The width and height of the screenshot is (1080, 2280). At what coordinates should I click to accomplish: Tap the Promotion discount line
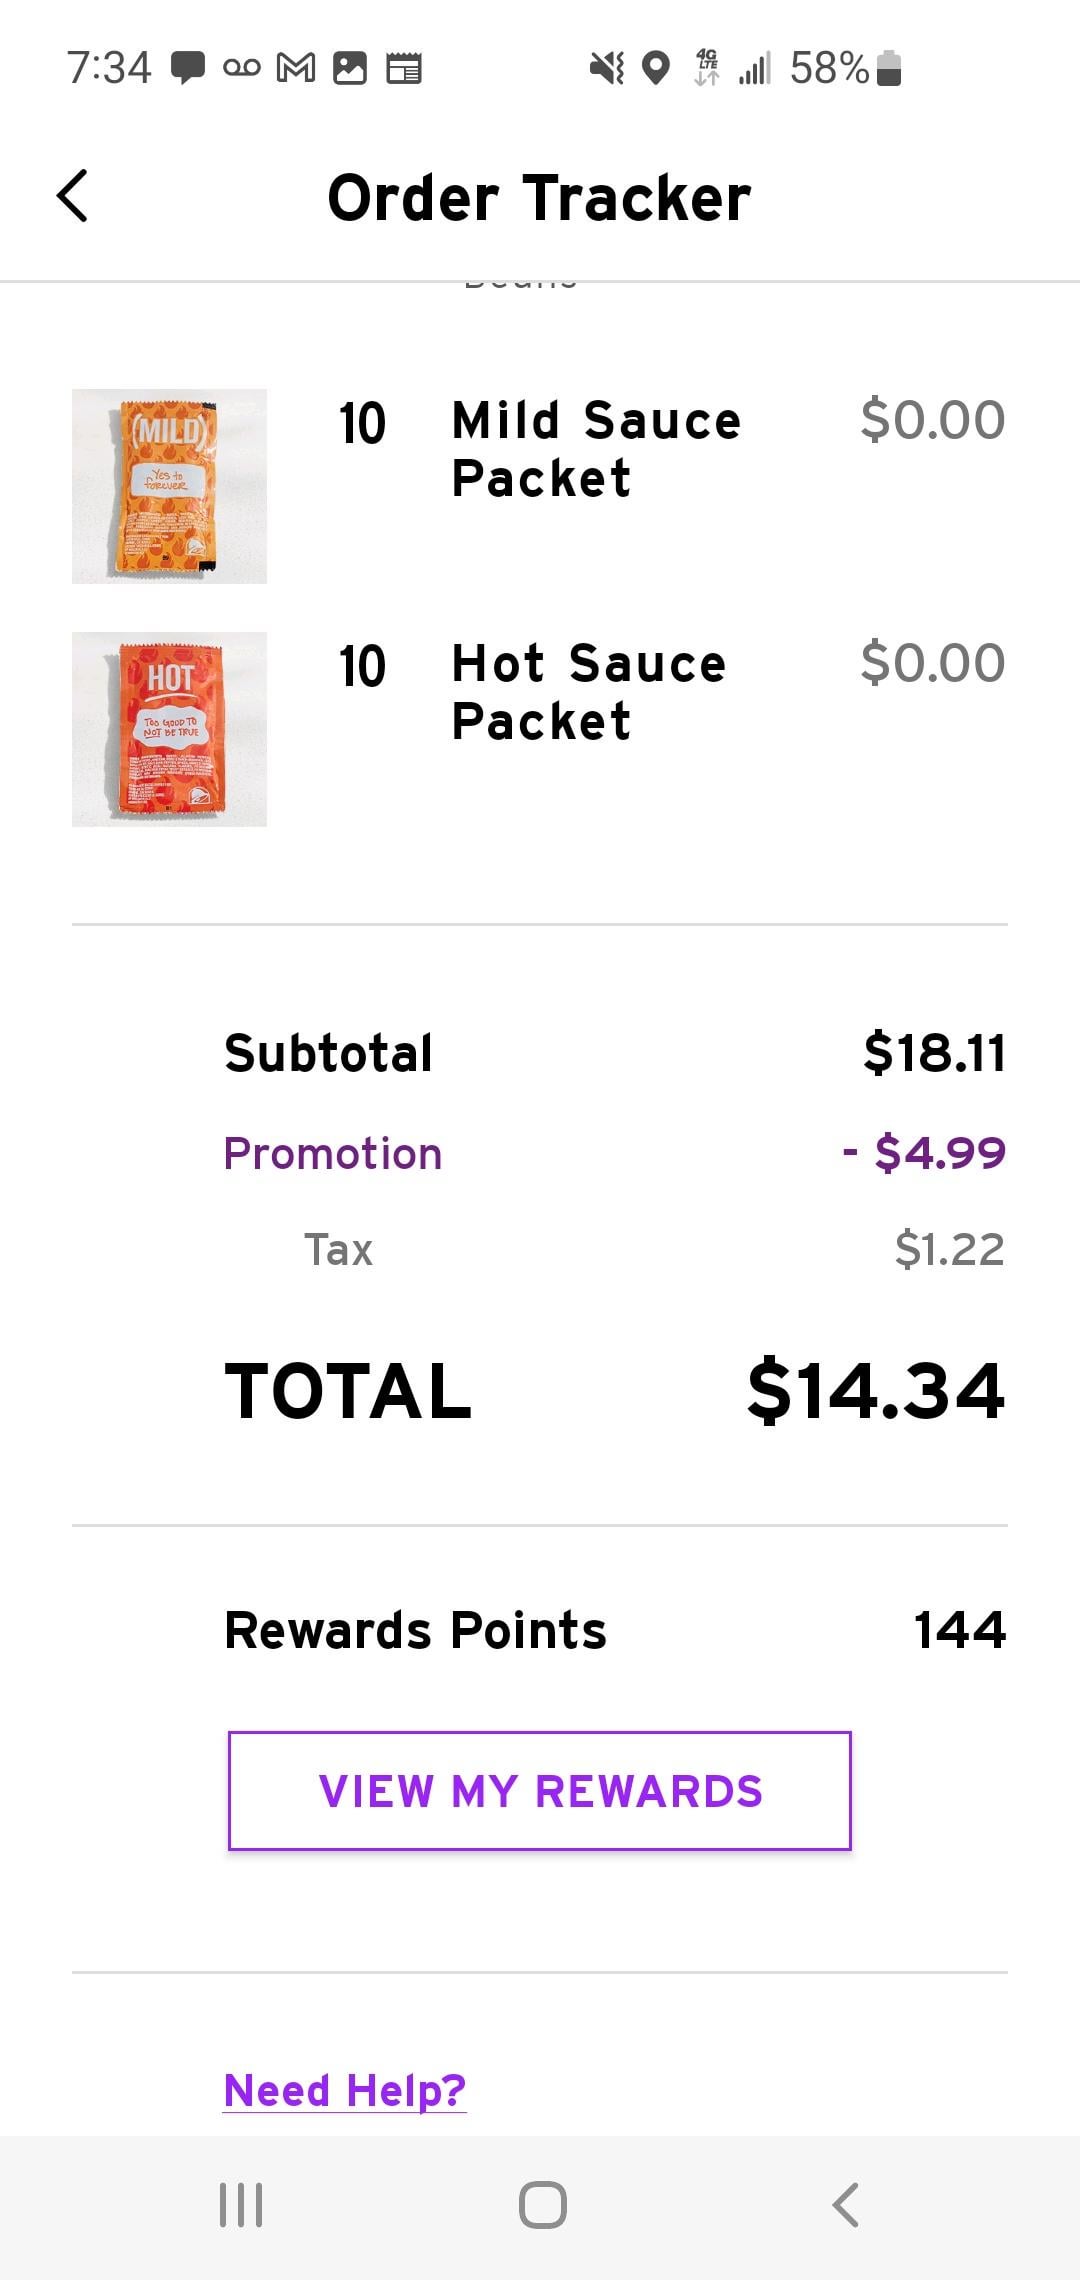point(614,1153)
